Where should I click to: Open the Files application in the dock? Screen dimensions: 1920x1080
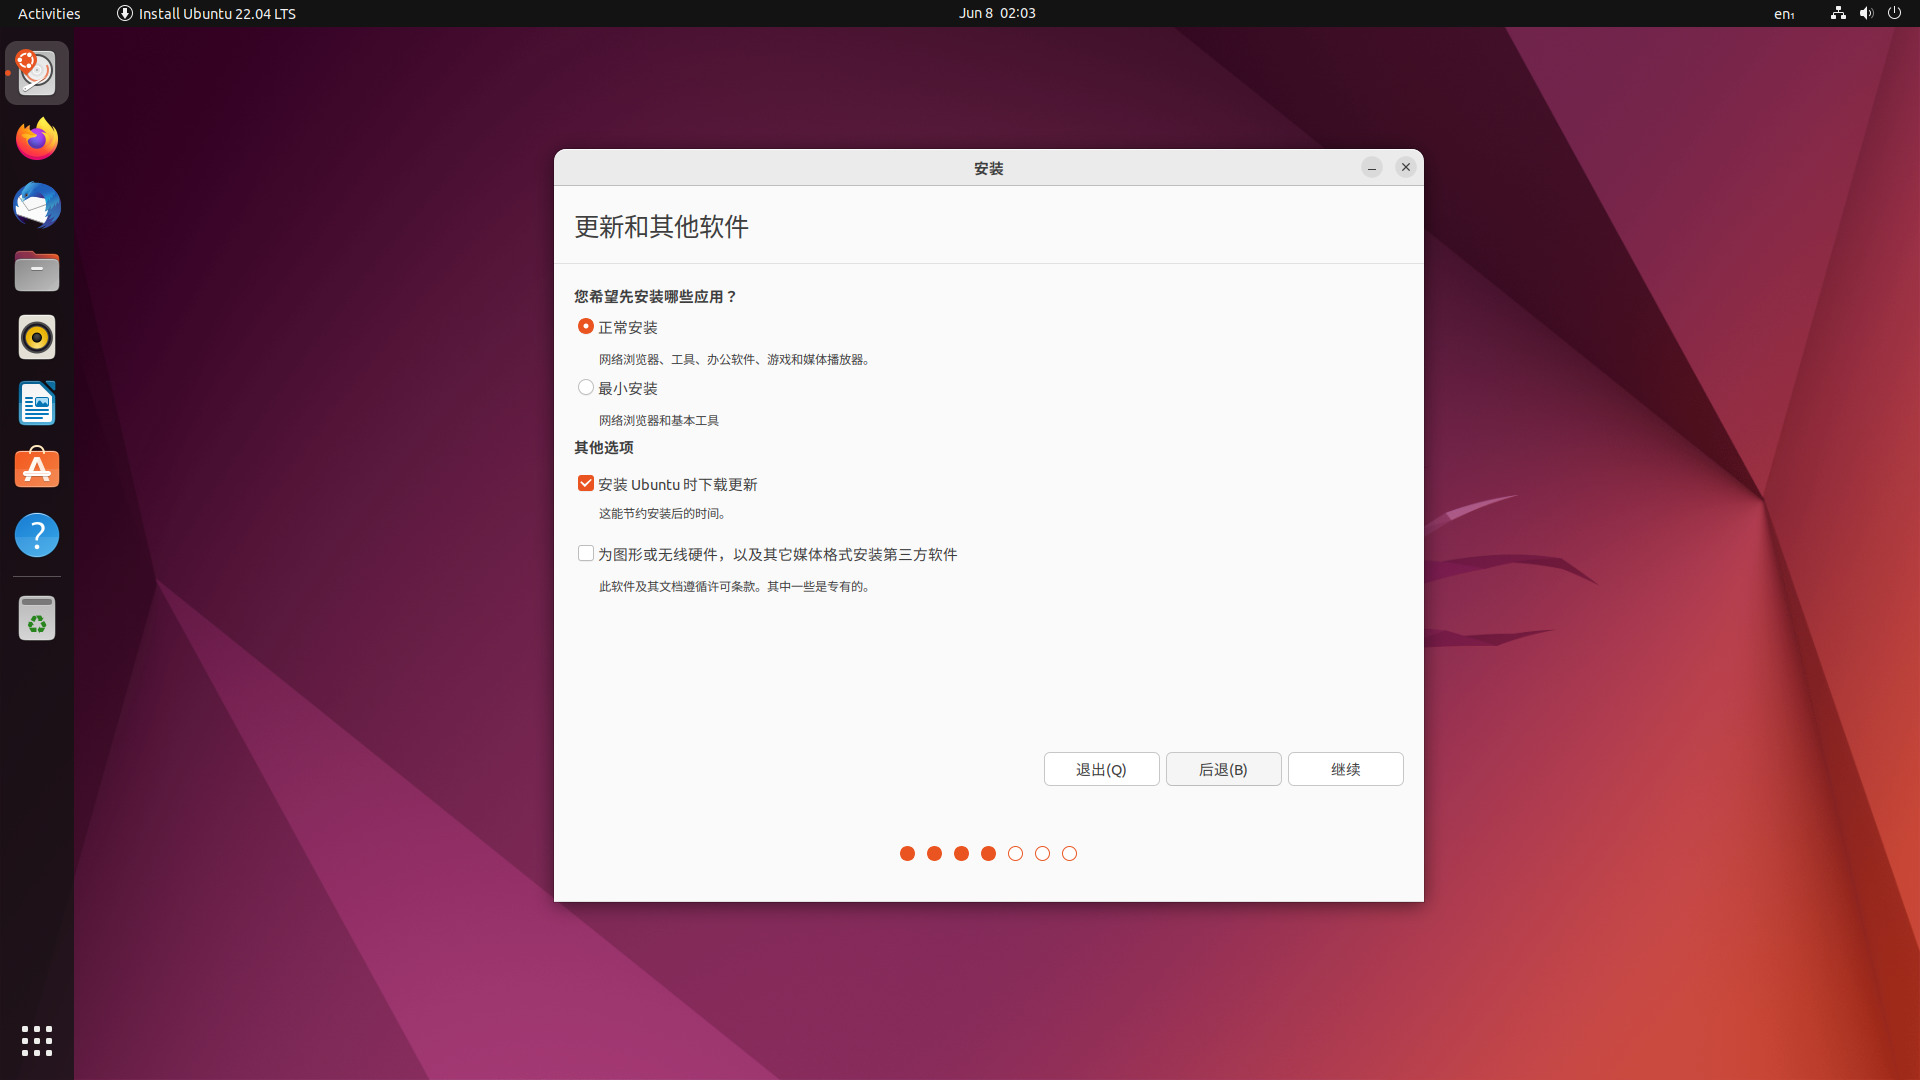[x=36, y=271]
